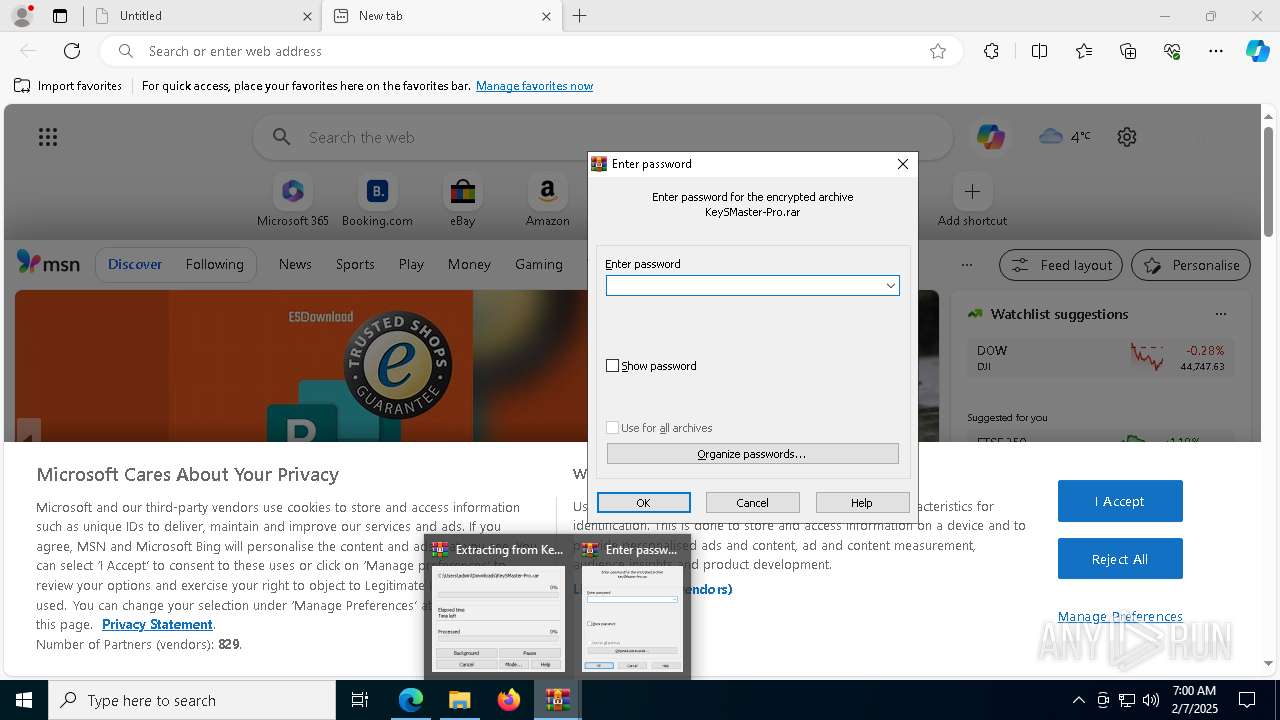This screenshot has width=1280, height=720.
Task: Open eBay shortcut tile
Action: pos(462,201)
